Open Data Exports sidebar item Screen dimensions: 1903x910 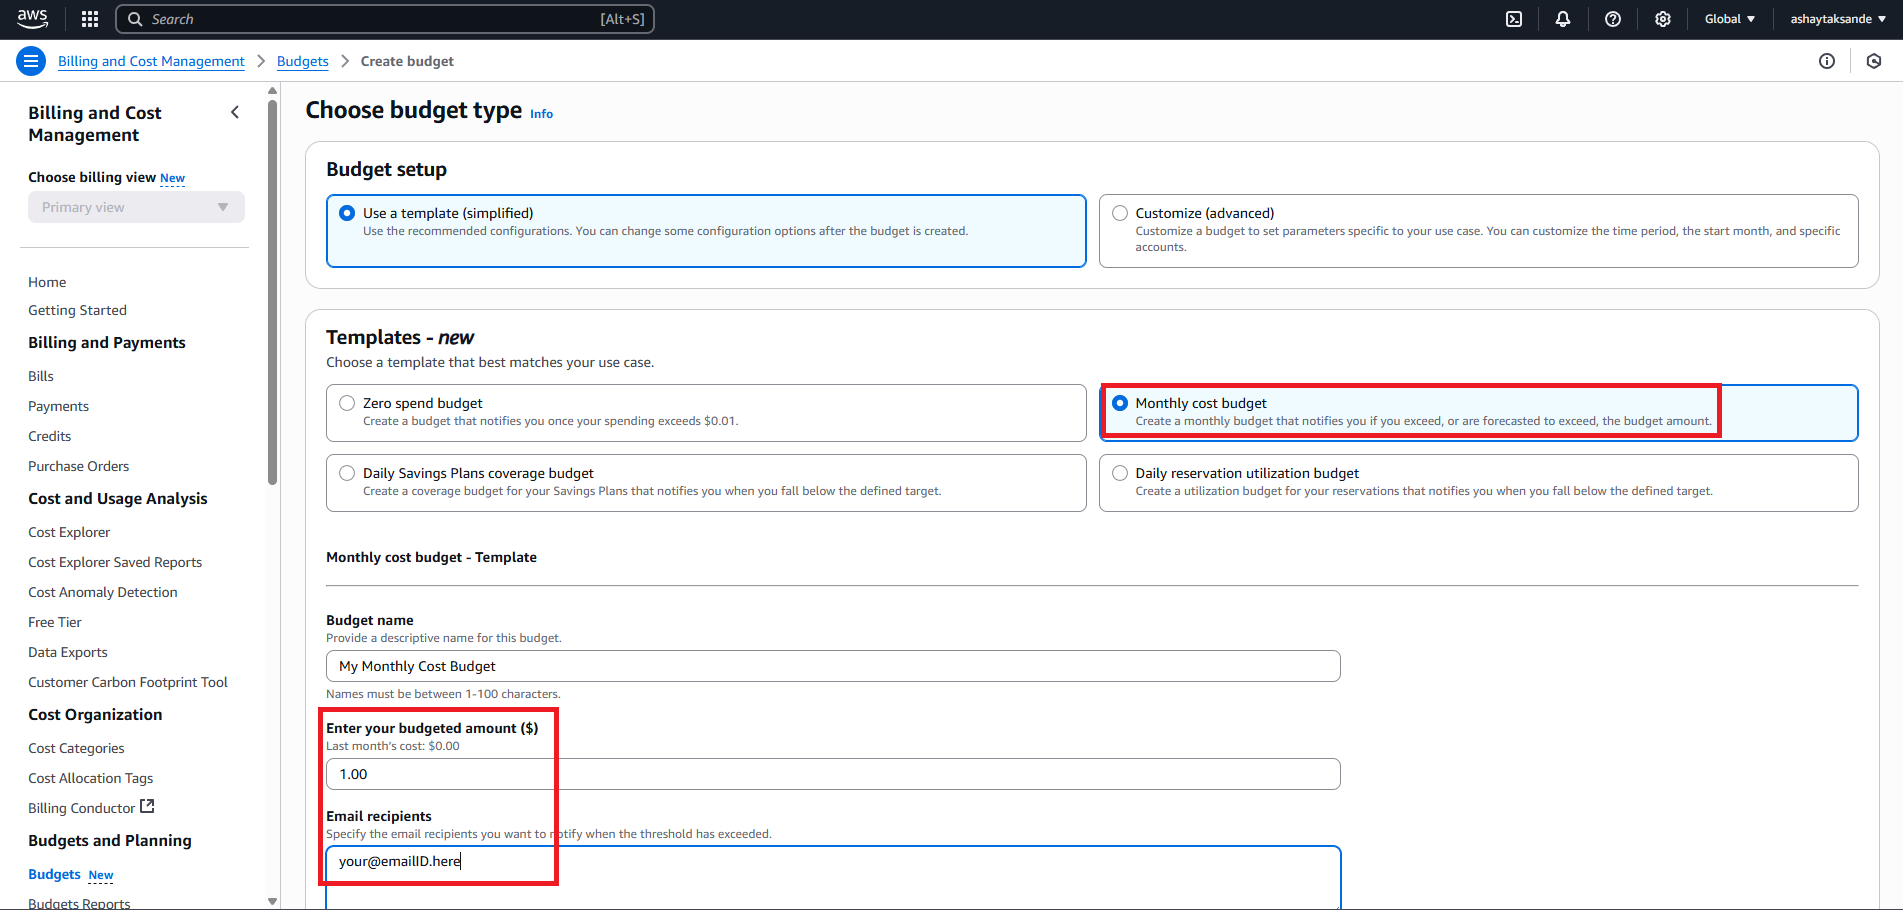(x=68, y=652)
